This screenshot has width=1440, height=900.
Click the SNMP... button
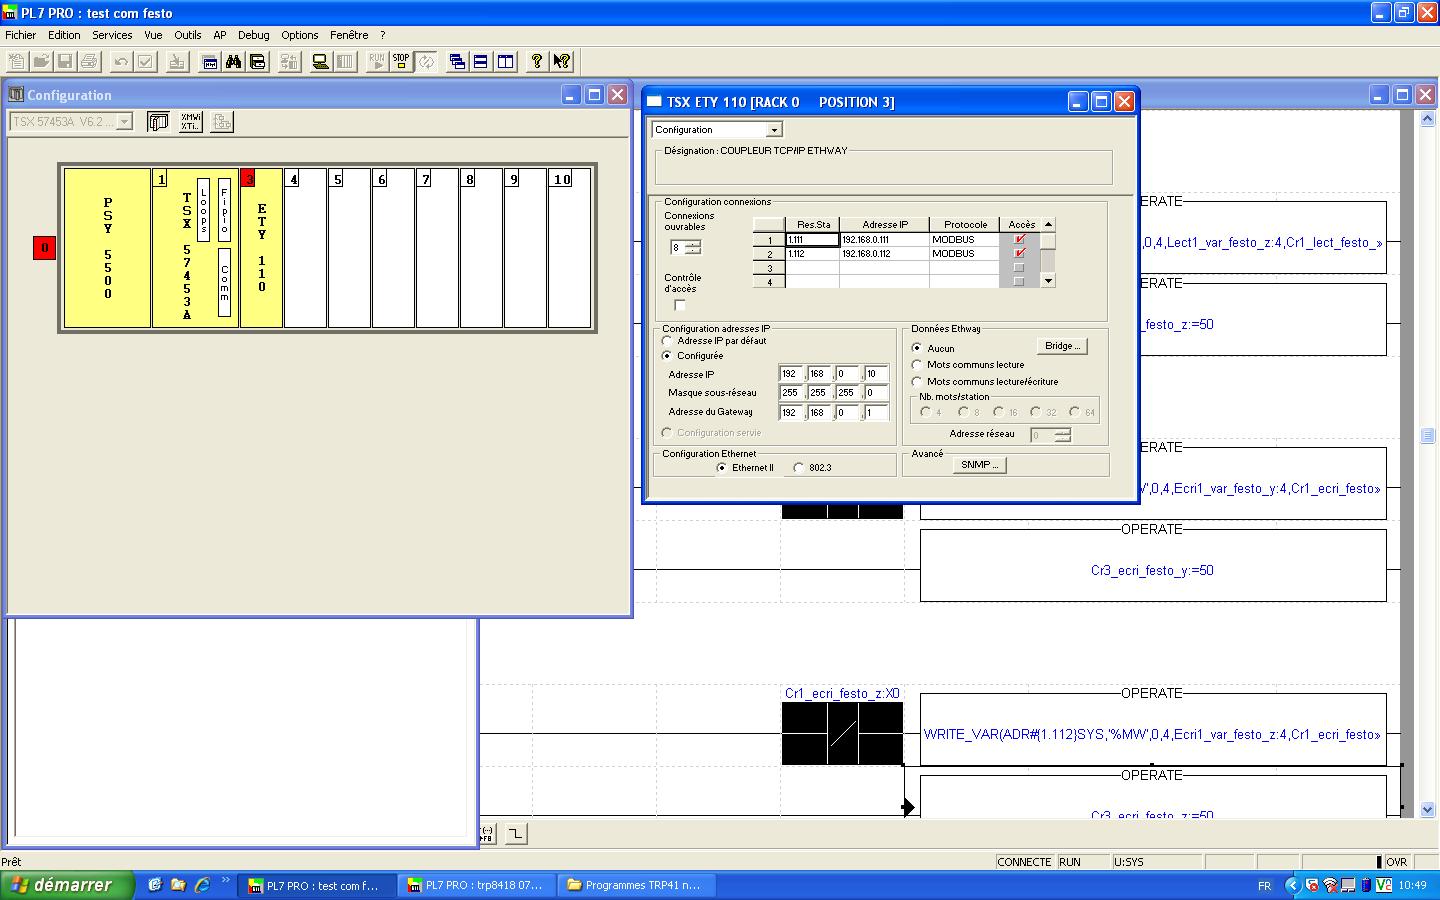[x=979, y=465]
